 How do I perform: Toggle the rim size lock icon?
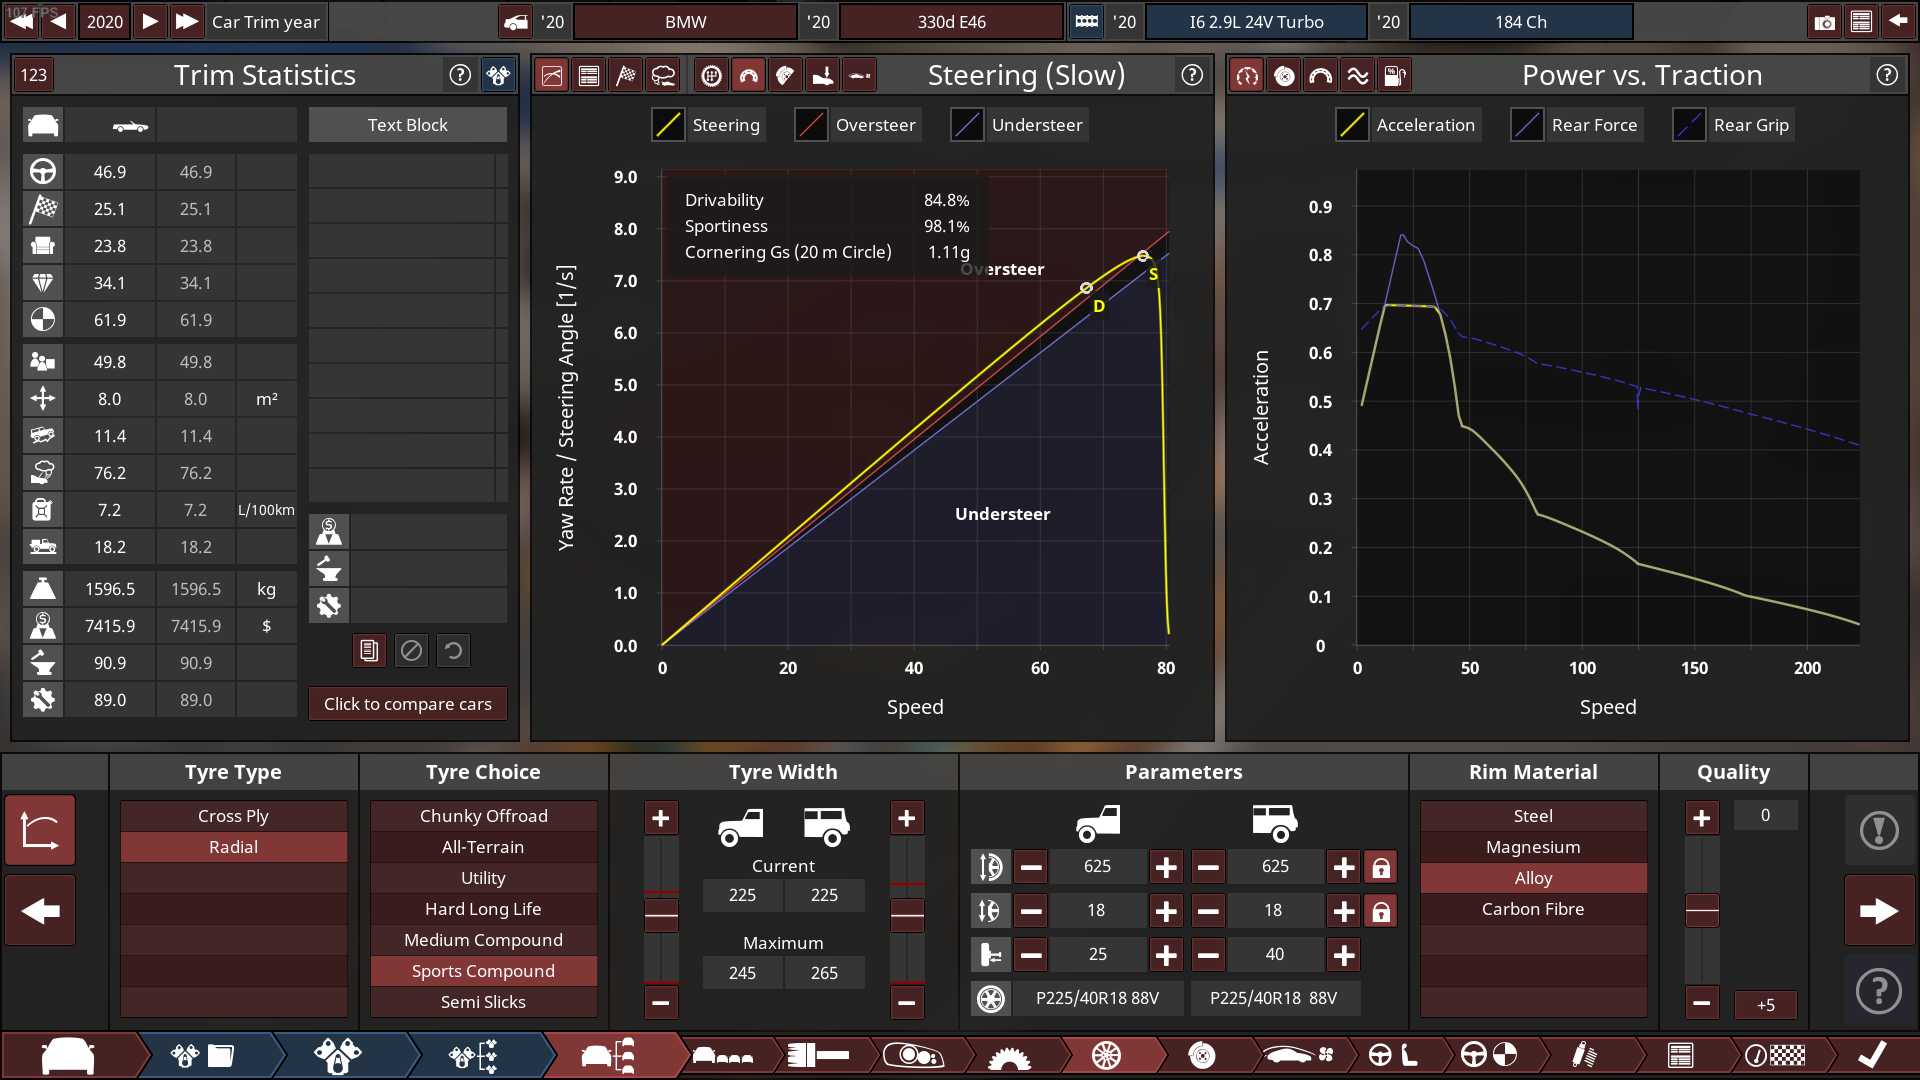click(1381, 911)
